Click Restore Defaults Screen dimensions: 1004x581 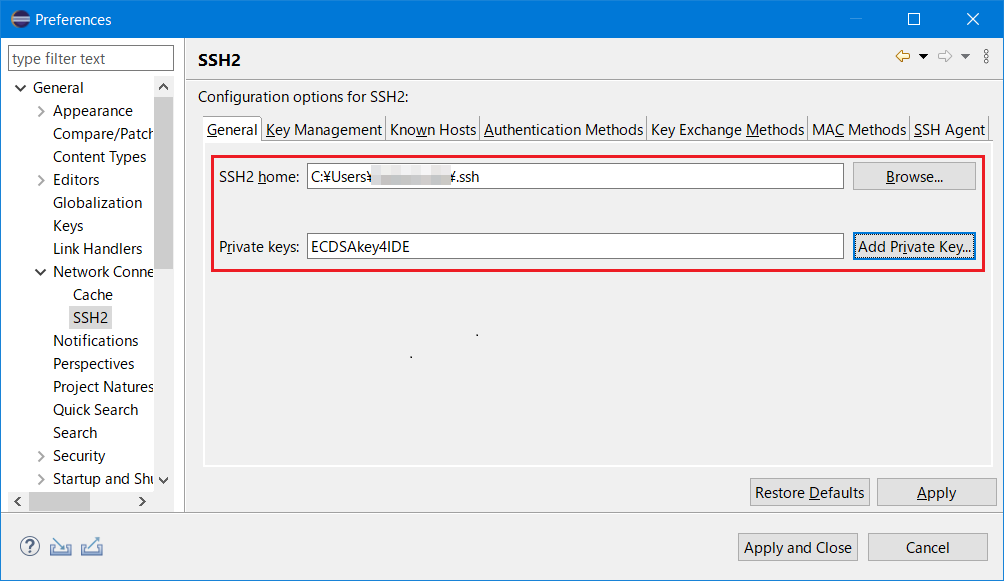[809, 492]
